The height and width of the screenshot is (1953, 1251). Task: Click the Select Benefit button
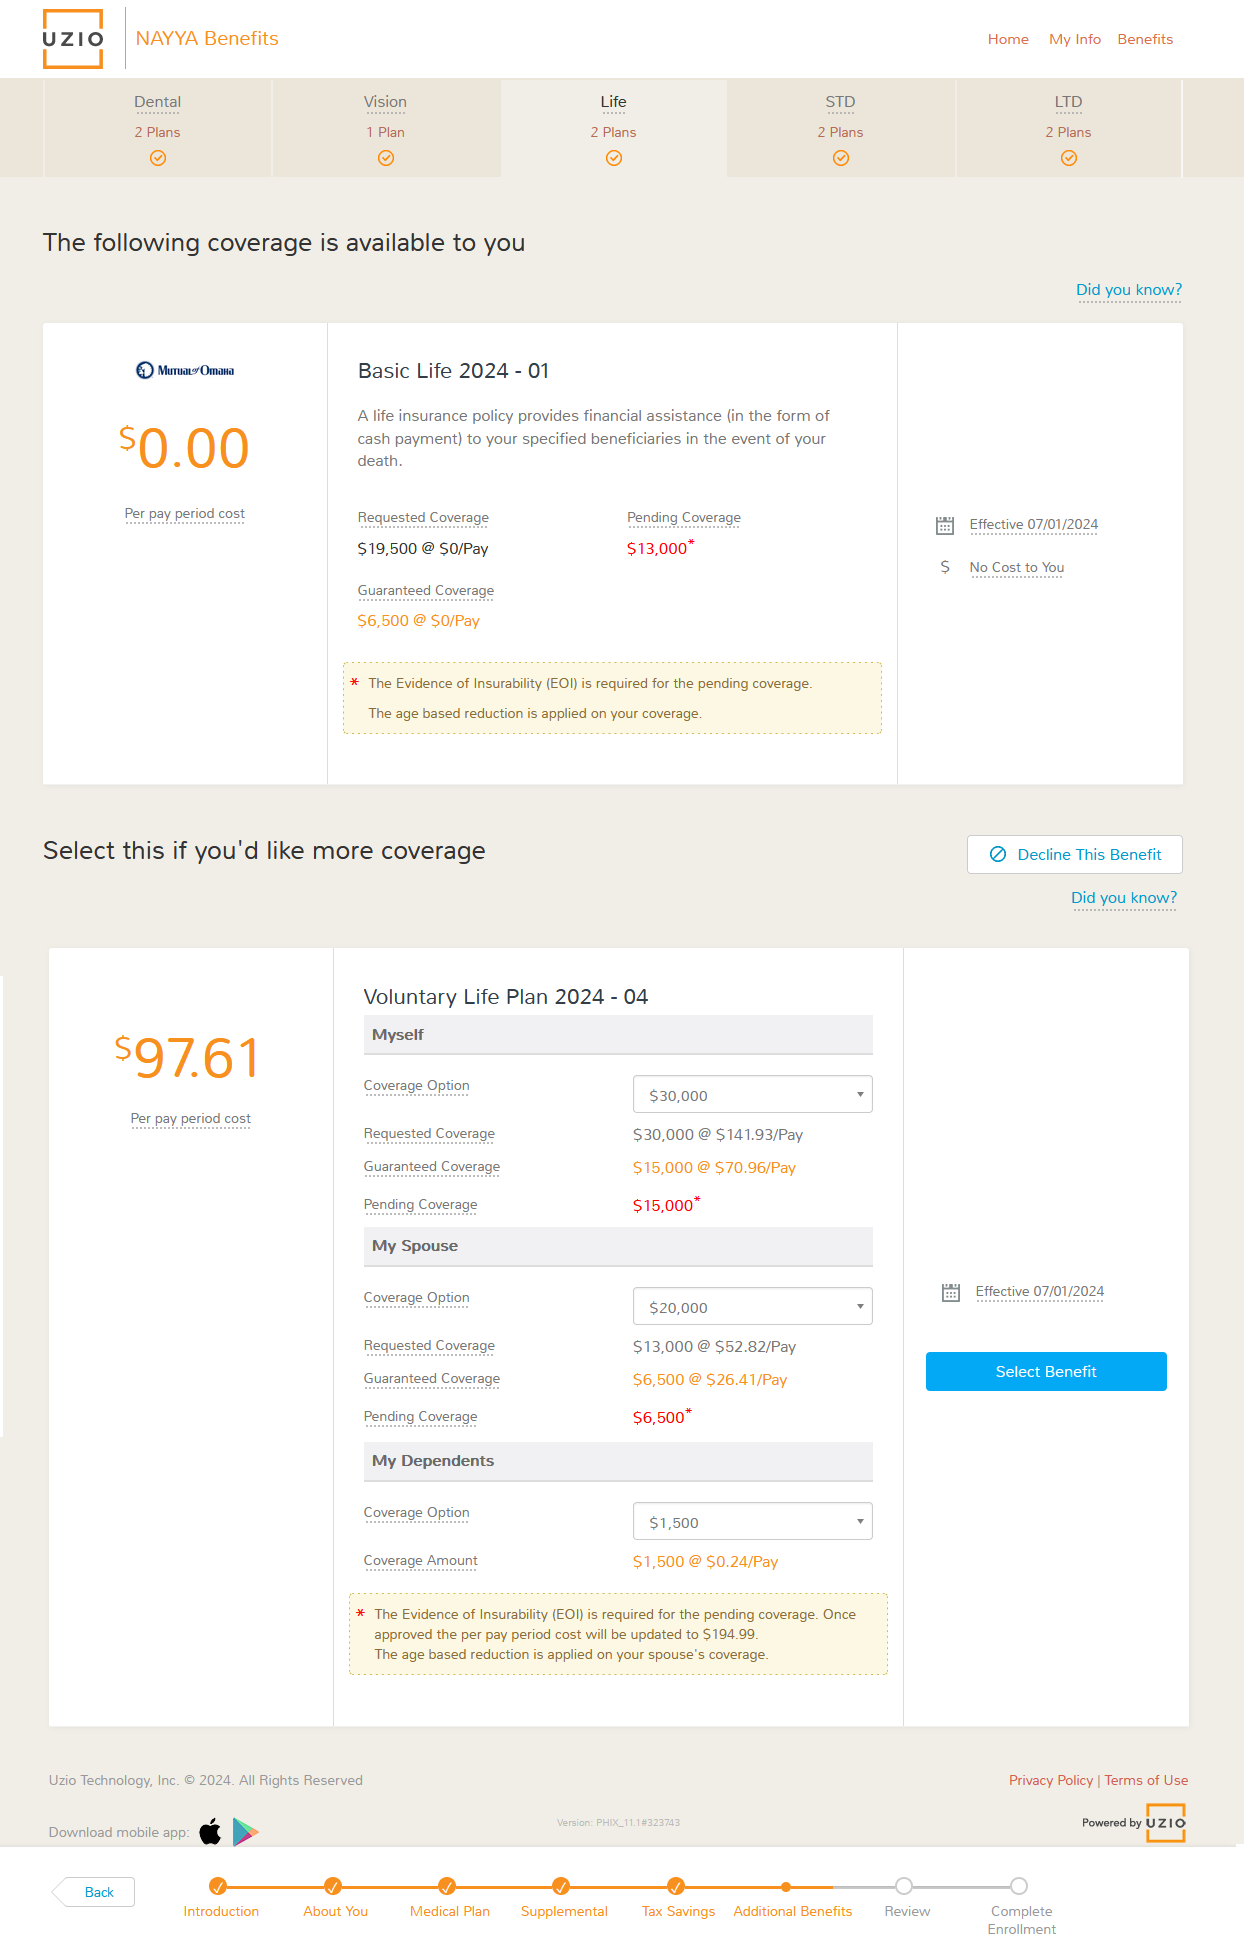click(1046, 1372)
